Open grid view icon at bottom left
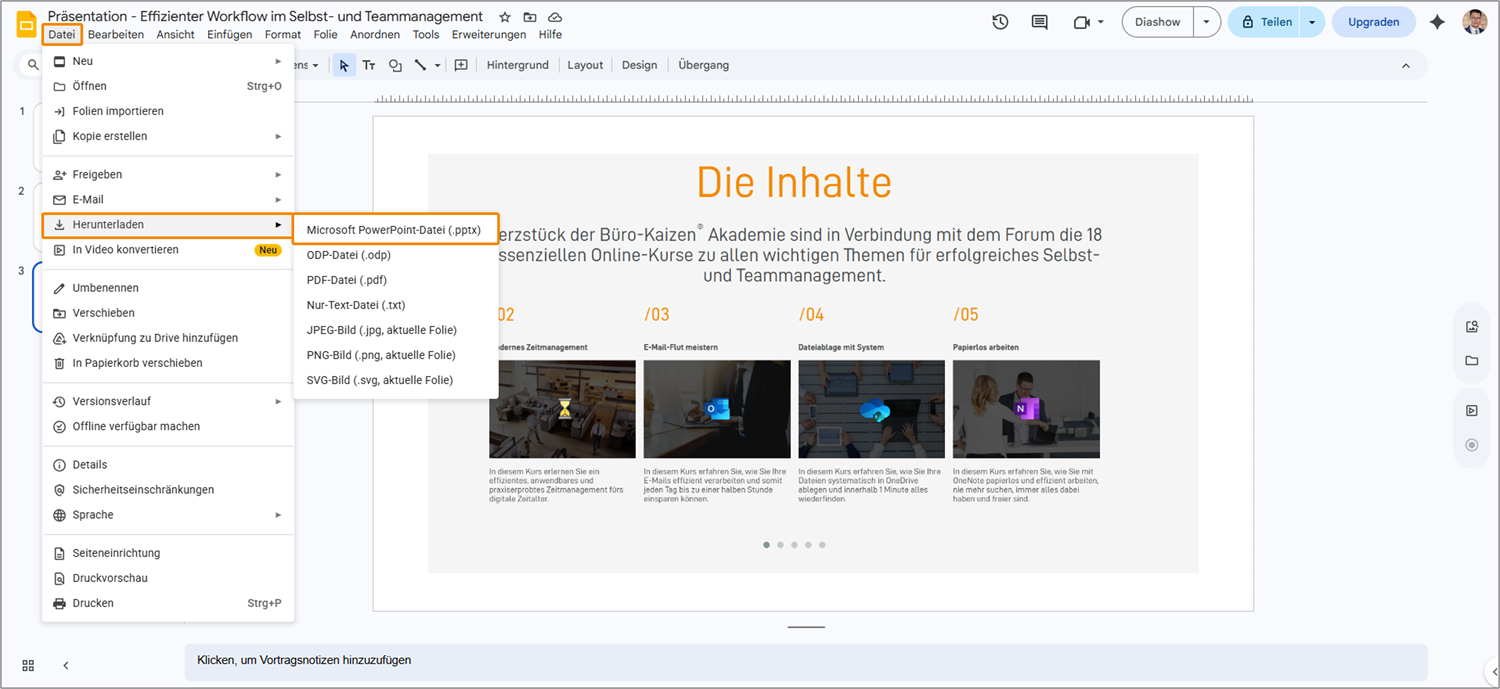Screen dimensions: 1500x689 click(28, 665)
